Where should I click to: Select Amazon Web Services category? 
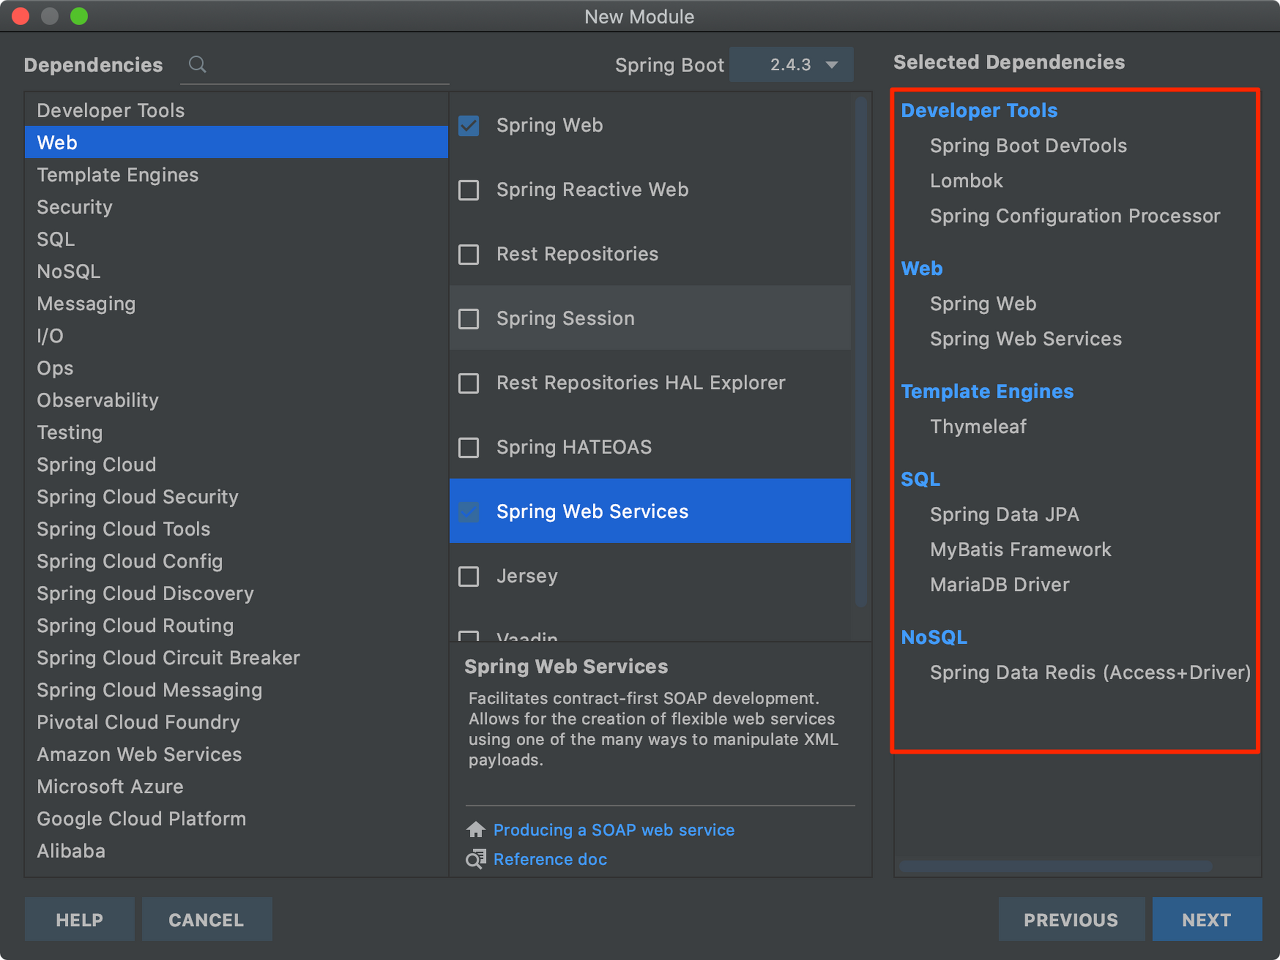[236, 754]
